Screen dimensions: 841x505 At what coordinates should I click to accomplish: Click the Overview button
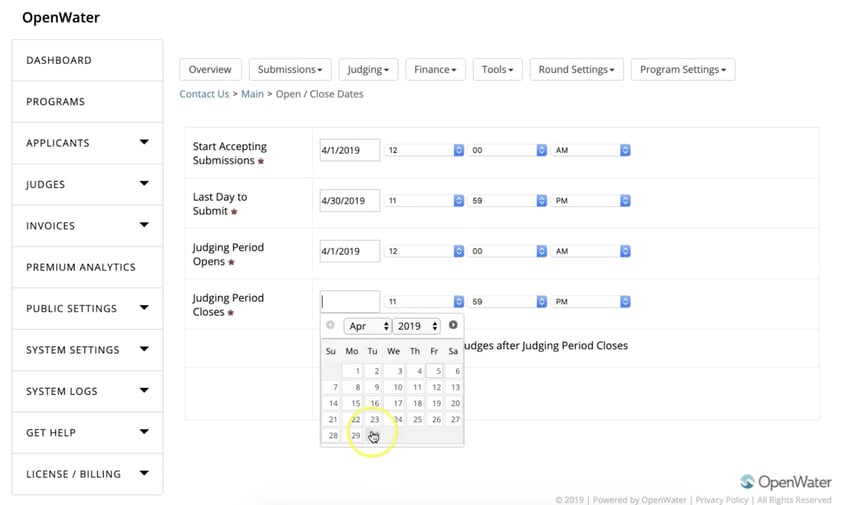[210, 70]
